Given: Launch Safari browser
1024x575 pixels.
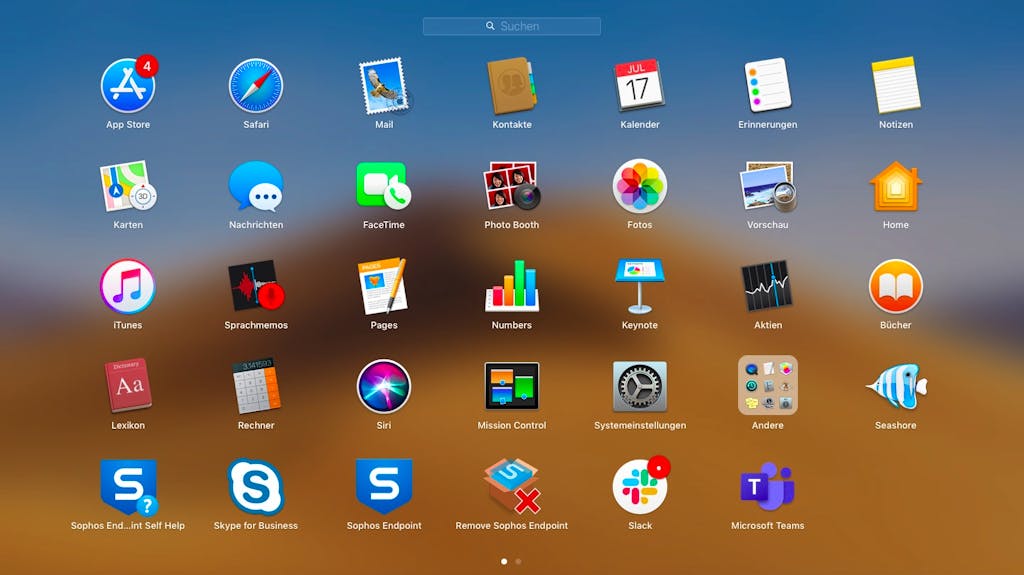Looking at the screenshot, I should click(x=256, y=86).
